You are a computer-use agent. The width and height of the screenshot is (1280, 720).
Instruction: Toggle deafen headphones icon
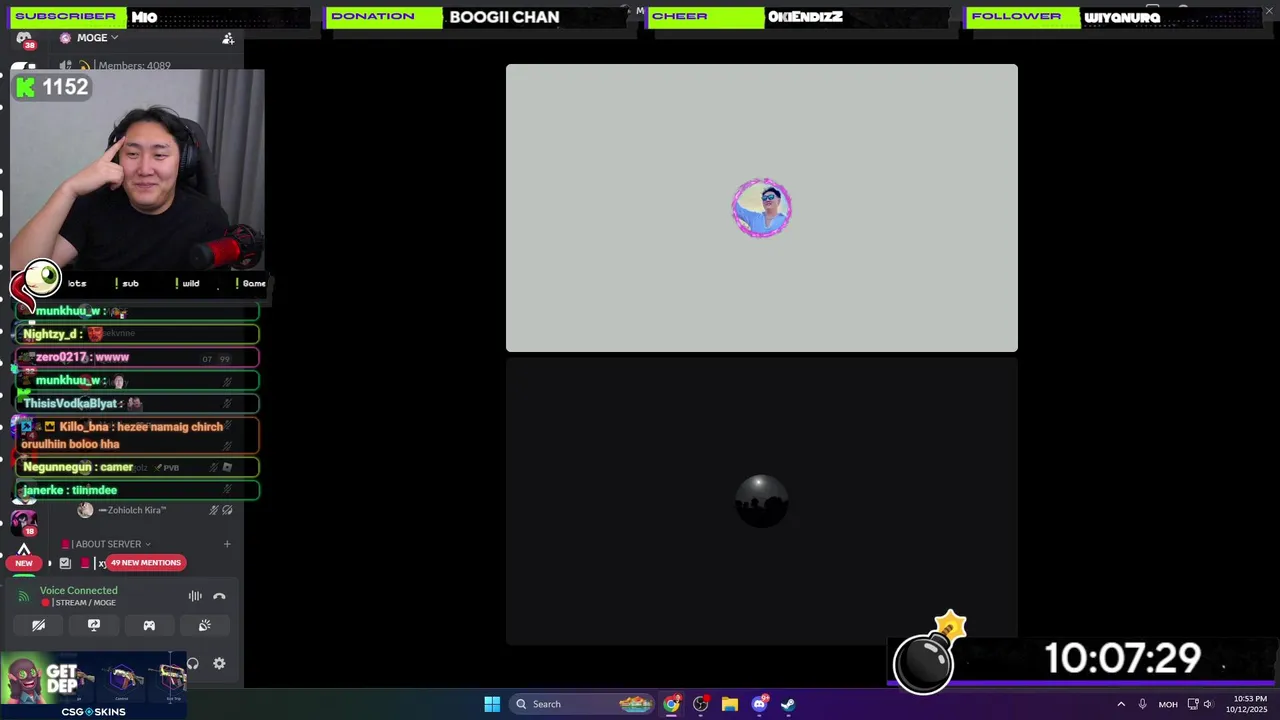[x=193, y=663]
